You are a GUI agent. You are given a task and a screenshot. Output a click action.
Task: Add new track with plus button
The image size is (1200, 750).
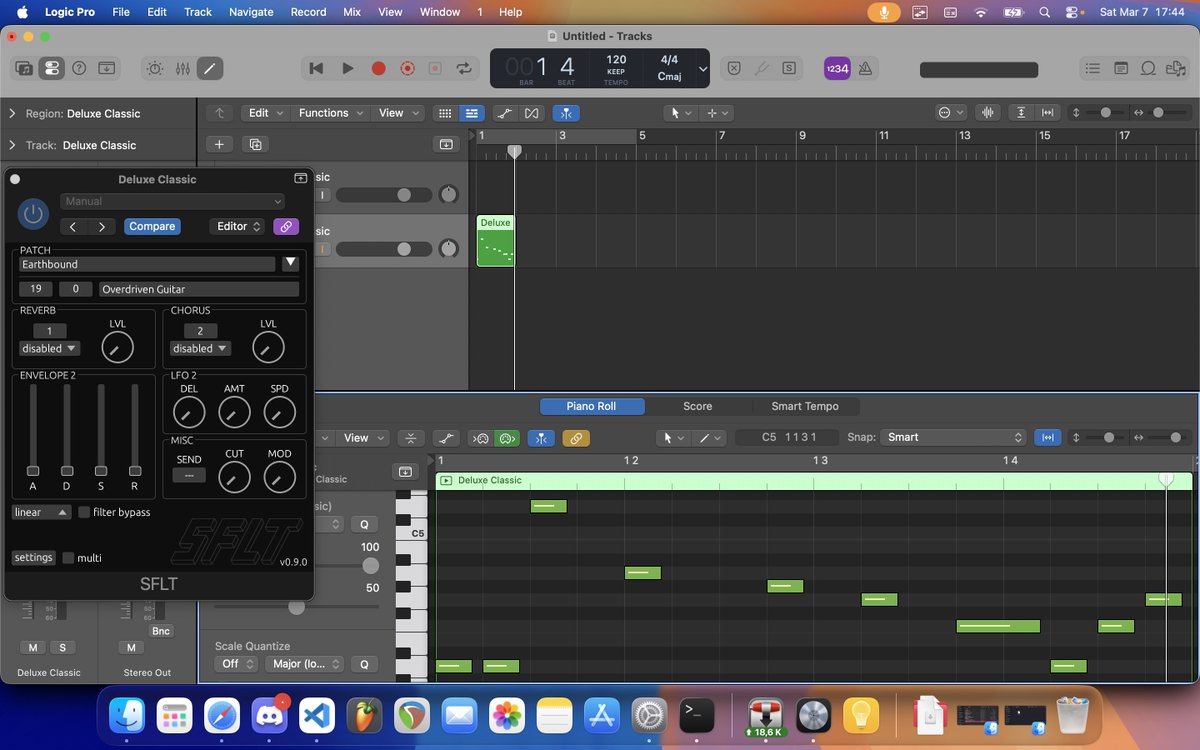pos(219,145)
